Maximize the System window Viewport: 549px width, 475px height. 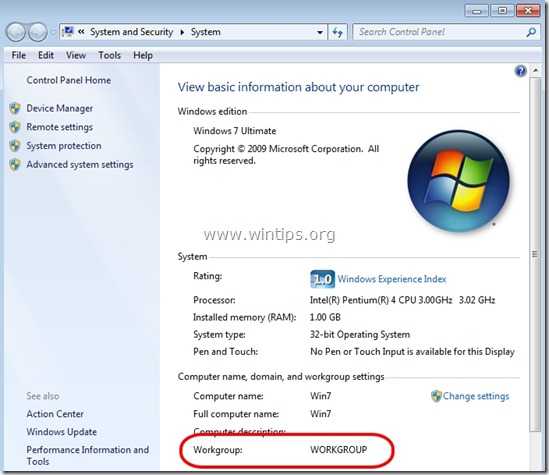pyautogui.click(x=502, y=11)
